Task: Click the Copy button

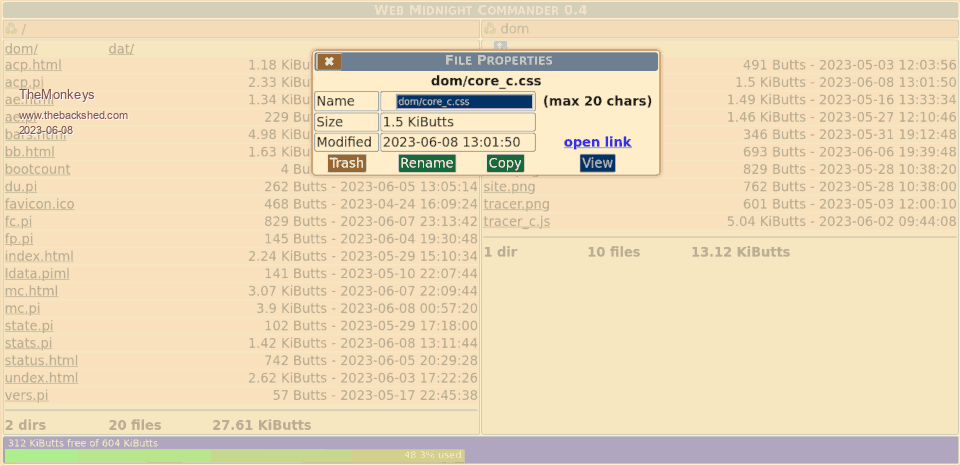Action: 505,163
